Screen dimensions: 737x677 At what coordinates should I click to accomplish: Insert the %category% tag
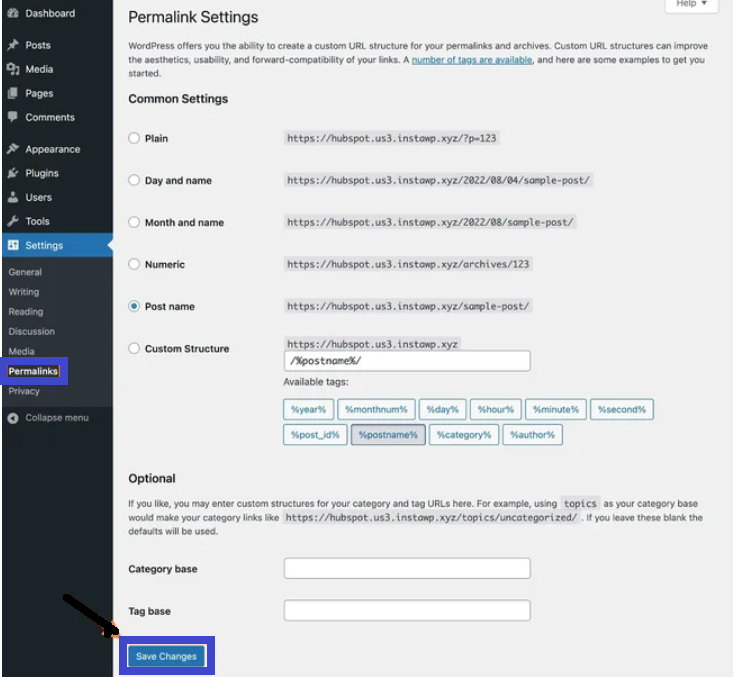pyautogui.click(x=464, y=434)
